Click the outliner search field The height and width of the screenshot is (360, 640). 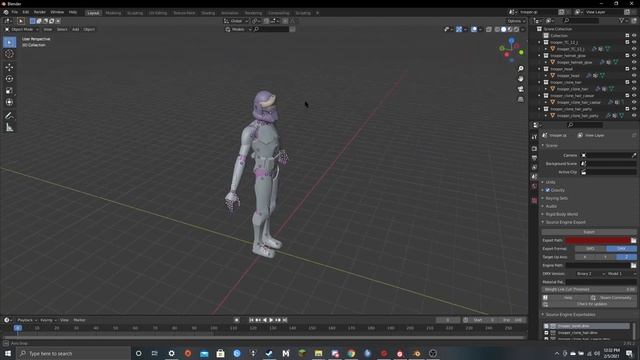[x=581, y=20]
